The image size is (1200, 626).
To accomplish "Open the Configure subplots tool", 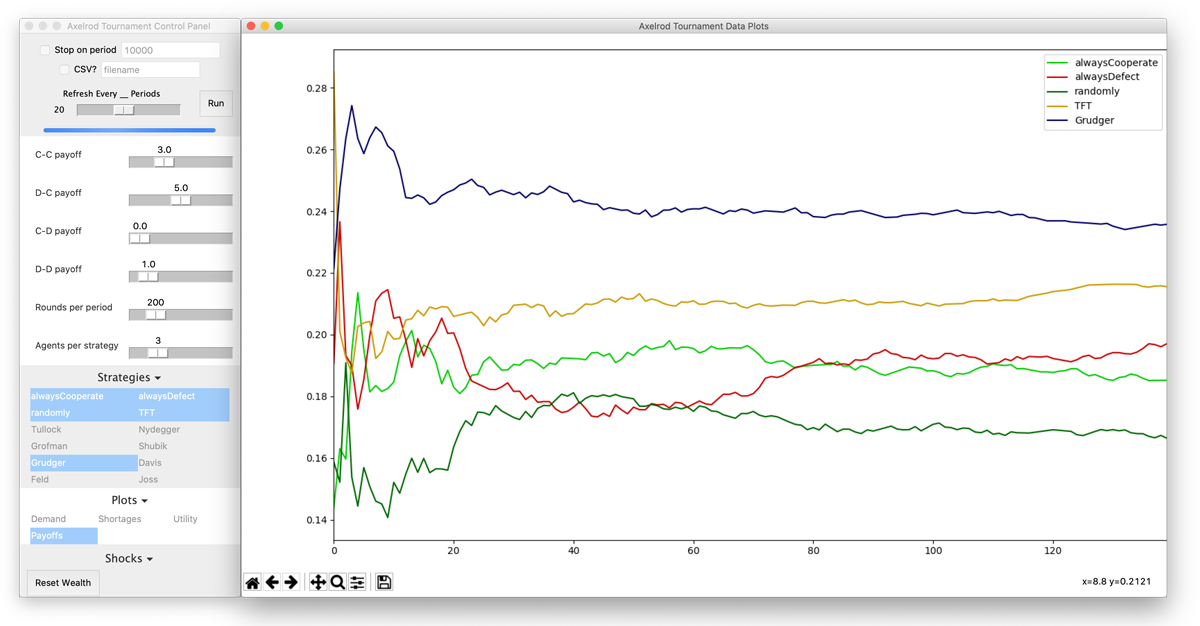I will (357, 582).
